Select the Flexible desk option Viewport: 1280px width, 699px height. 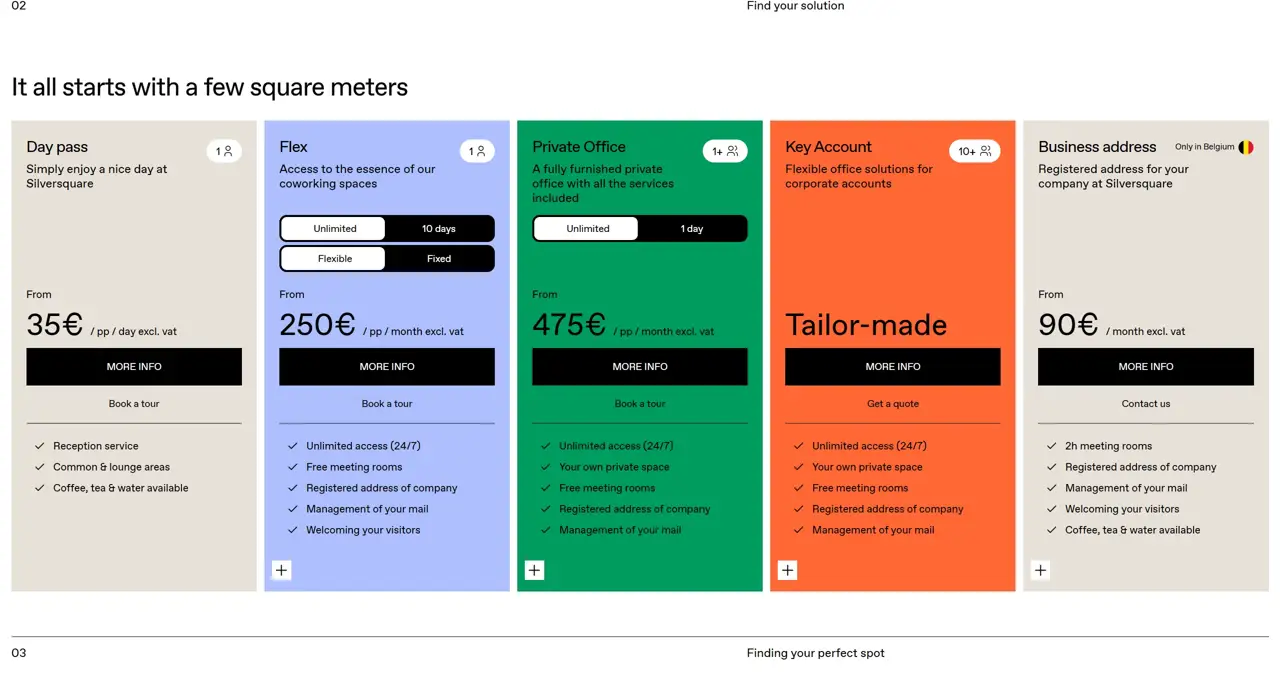pos(334,259)
